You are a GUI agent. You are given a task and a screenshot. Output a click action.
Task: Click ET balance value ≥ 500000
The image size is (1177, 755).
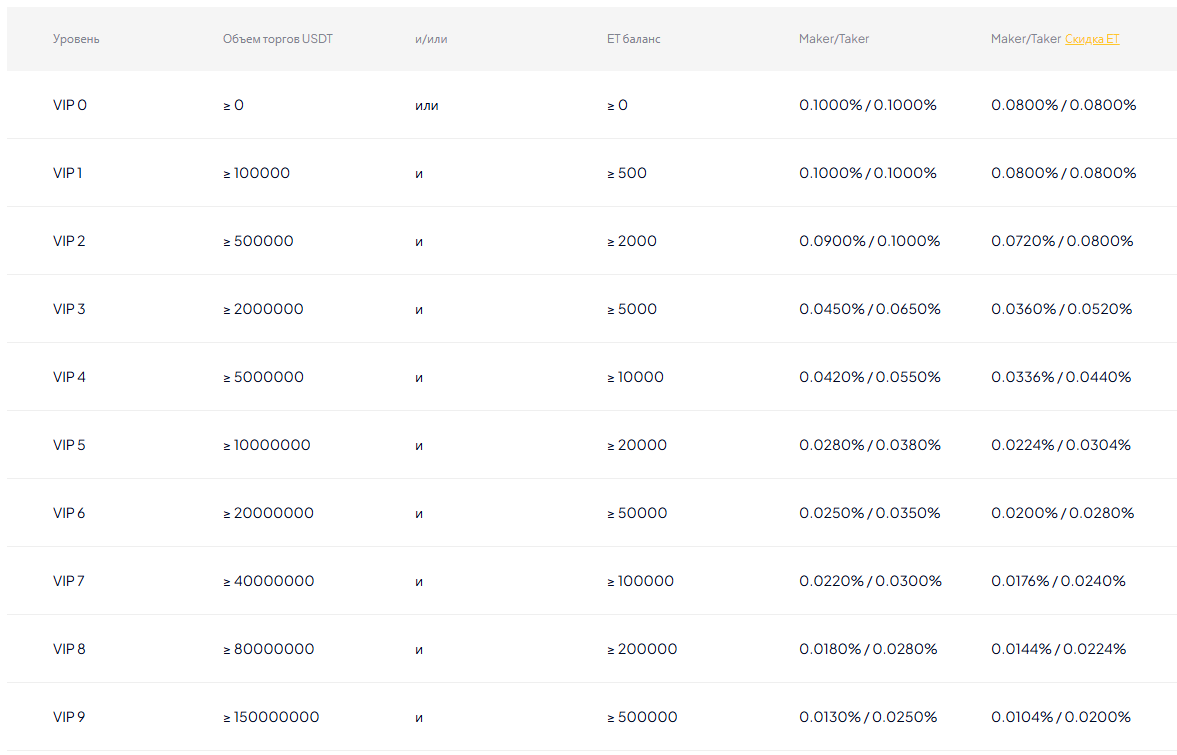(x=642, y=717)
